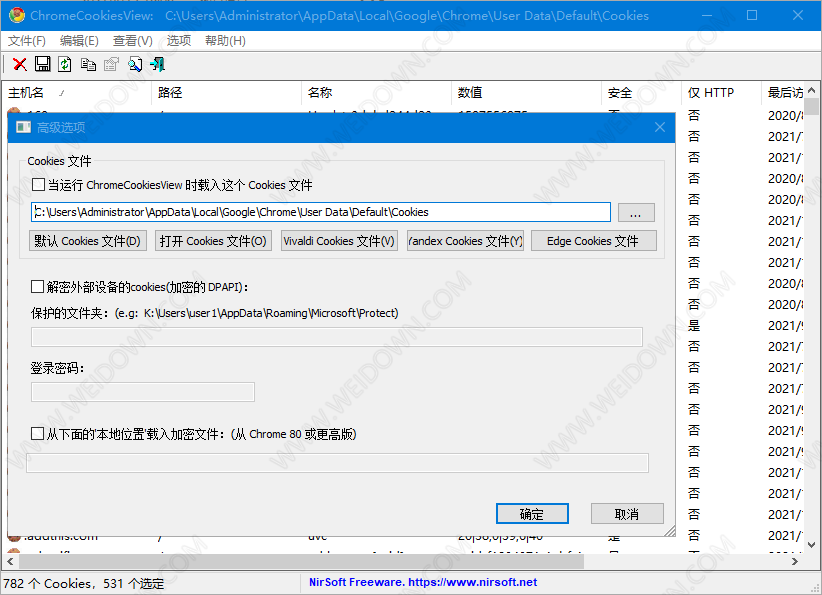Viewport: 822px width, 595px height.
Task: Click the horizontal scrollbar thumb
Action: 301,561
